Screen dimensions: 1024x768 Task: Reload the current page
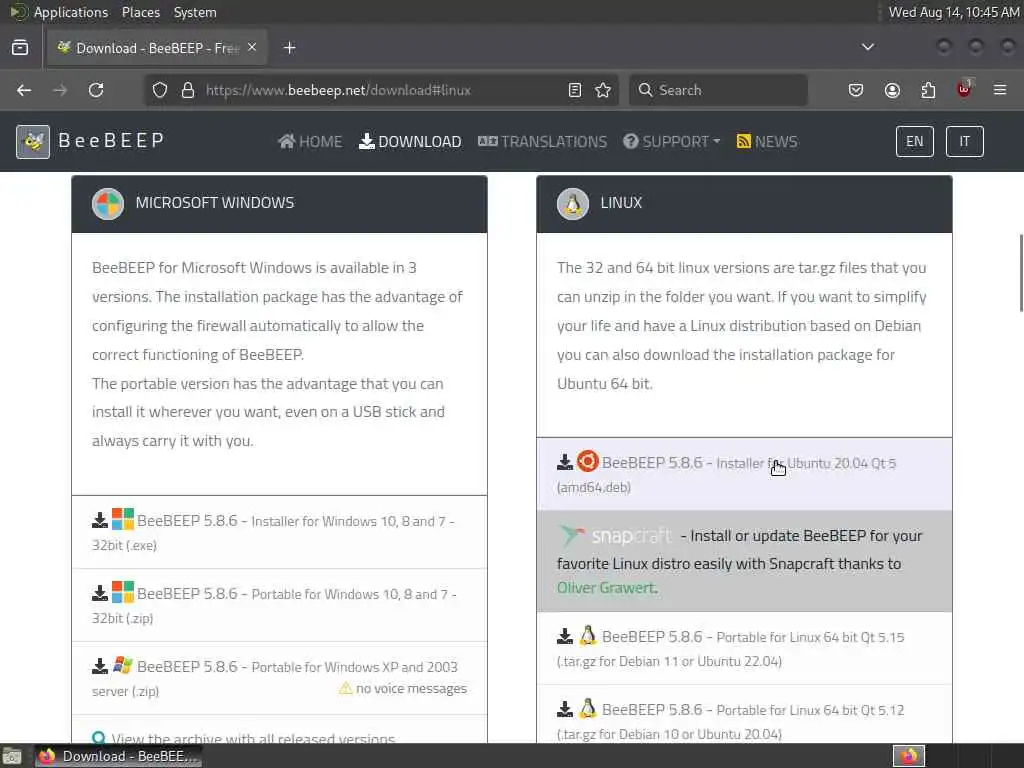[96, 90]
